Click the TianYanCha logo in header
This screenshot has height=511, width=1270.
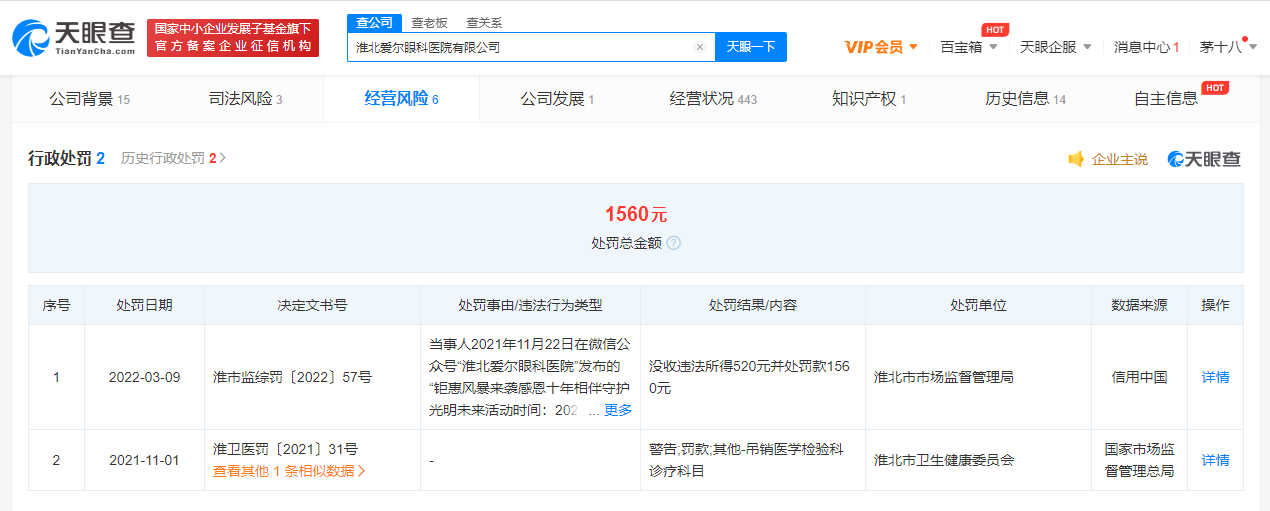74,37
